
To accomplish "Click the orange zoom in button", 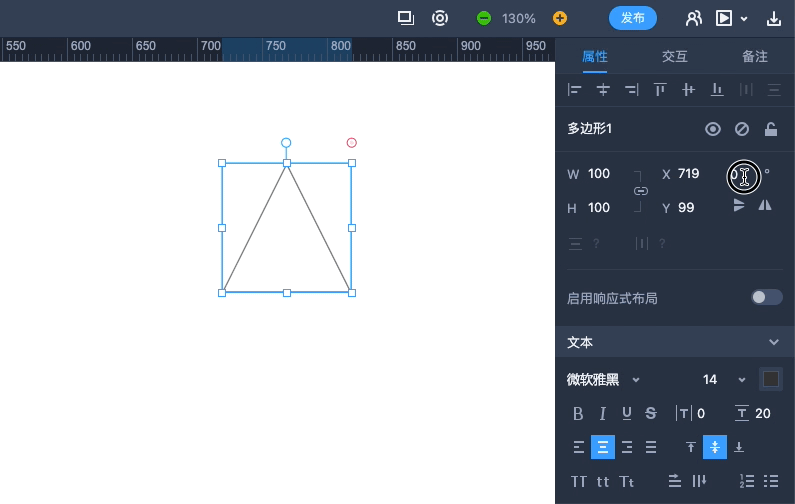I will coord(560,18).
